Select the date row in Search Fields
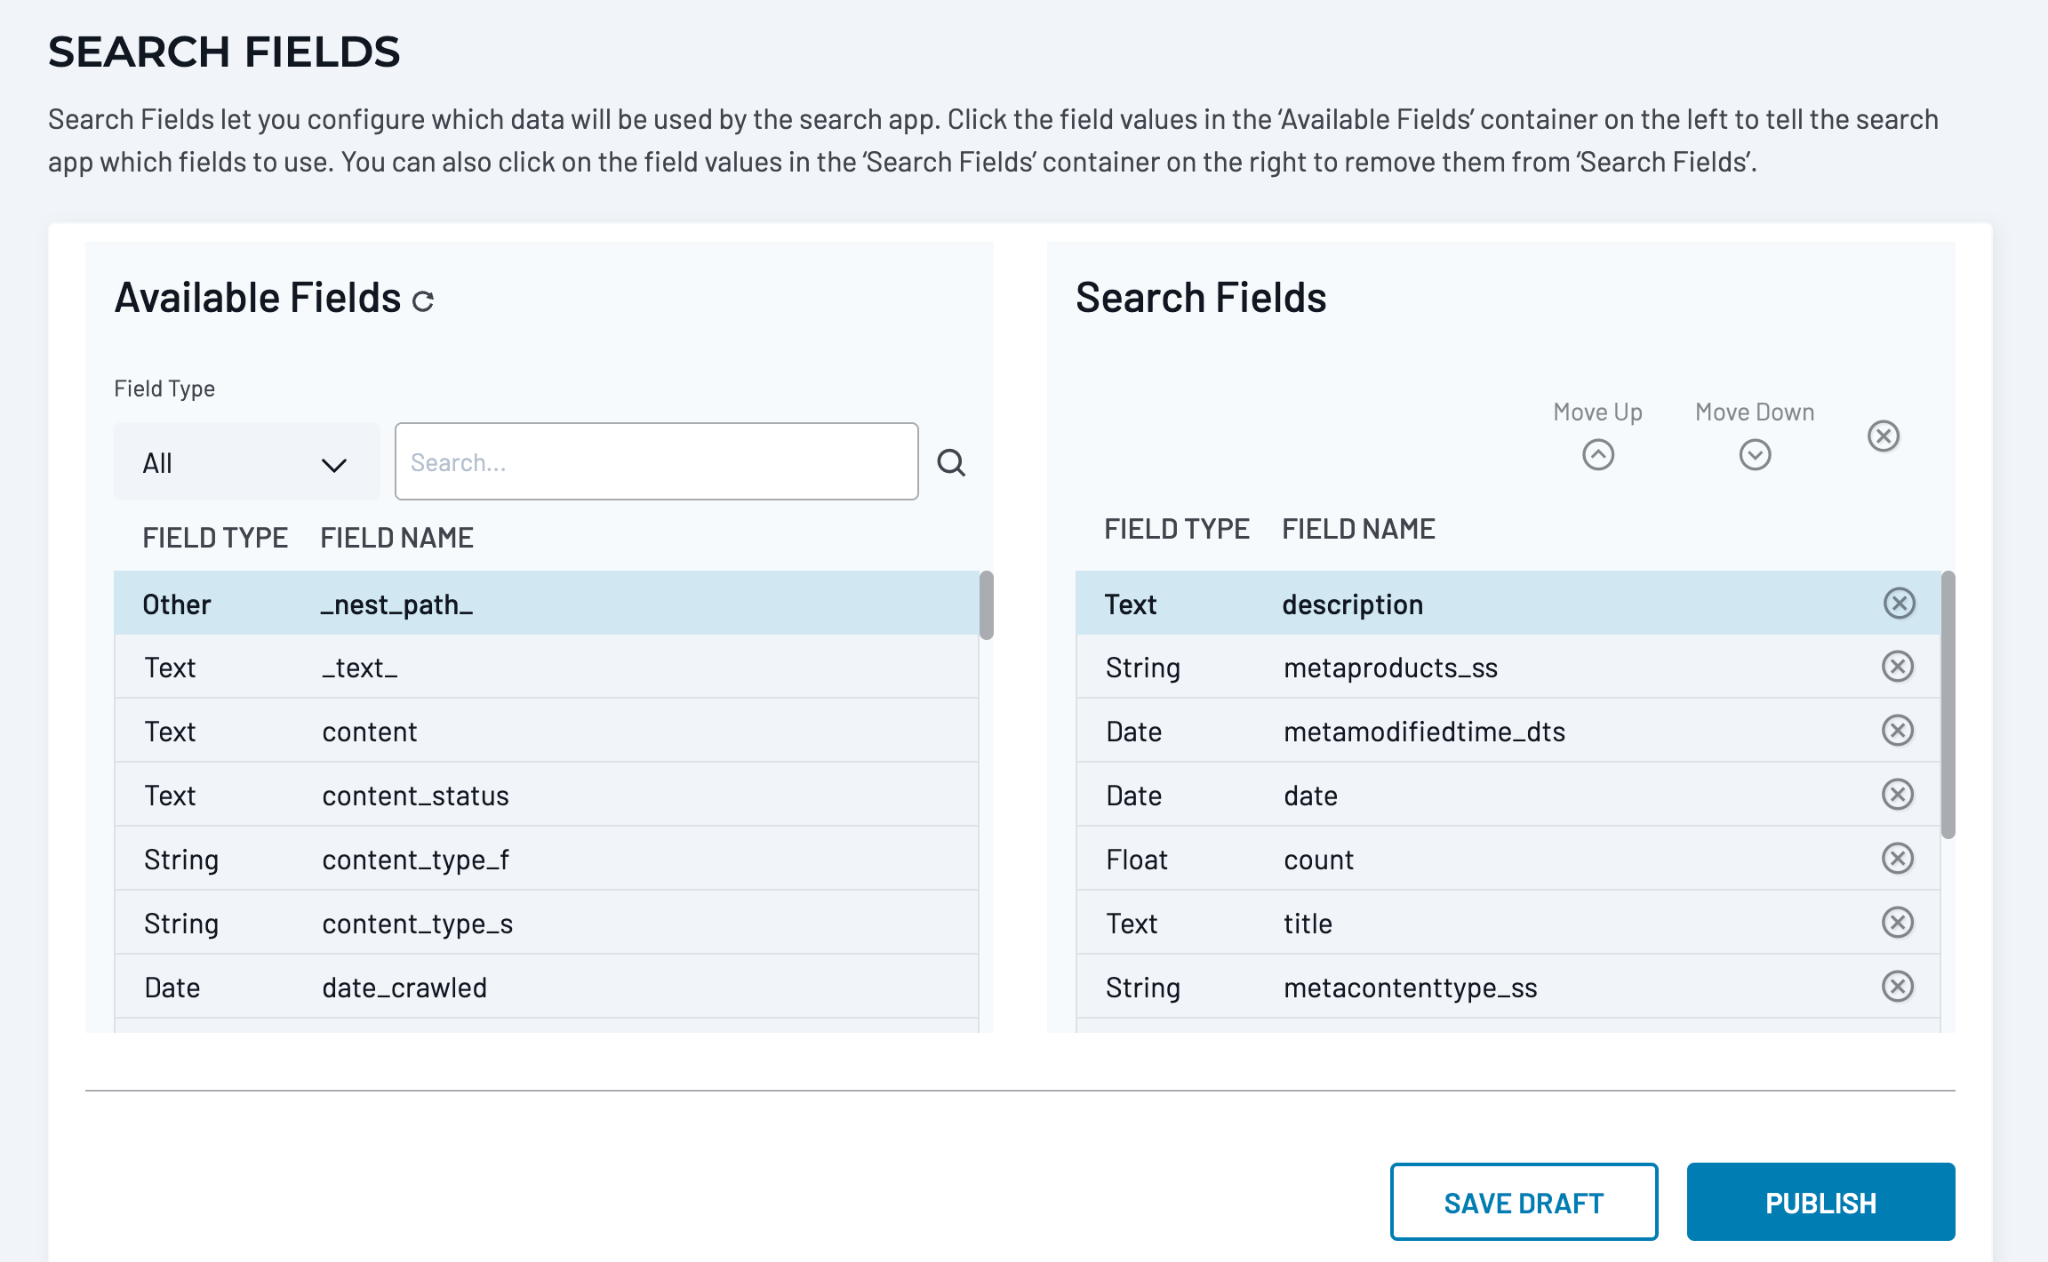The width and height of the screenshot is (2048, 1262). pyautogui.click(x=1508, y=795)
